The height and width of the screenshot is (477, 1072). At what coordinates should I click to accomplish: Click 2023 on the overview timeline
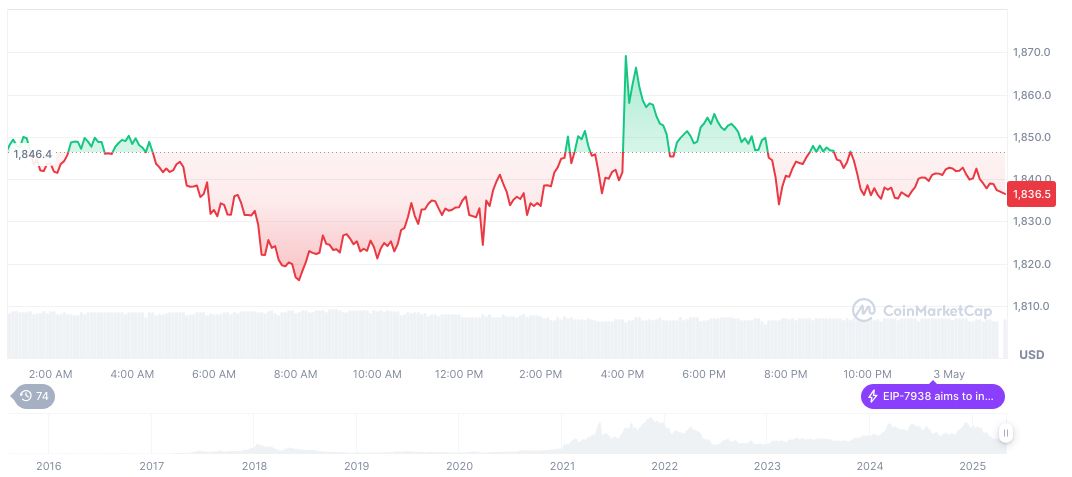(x=767, y=465)
